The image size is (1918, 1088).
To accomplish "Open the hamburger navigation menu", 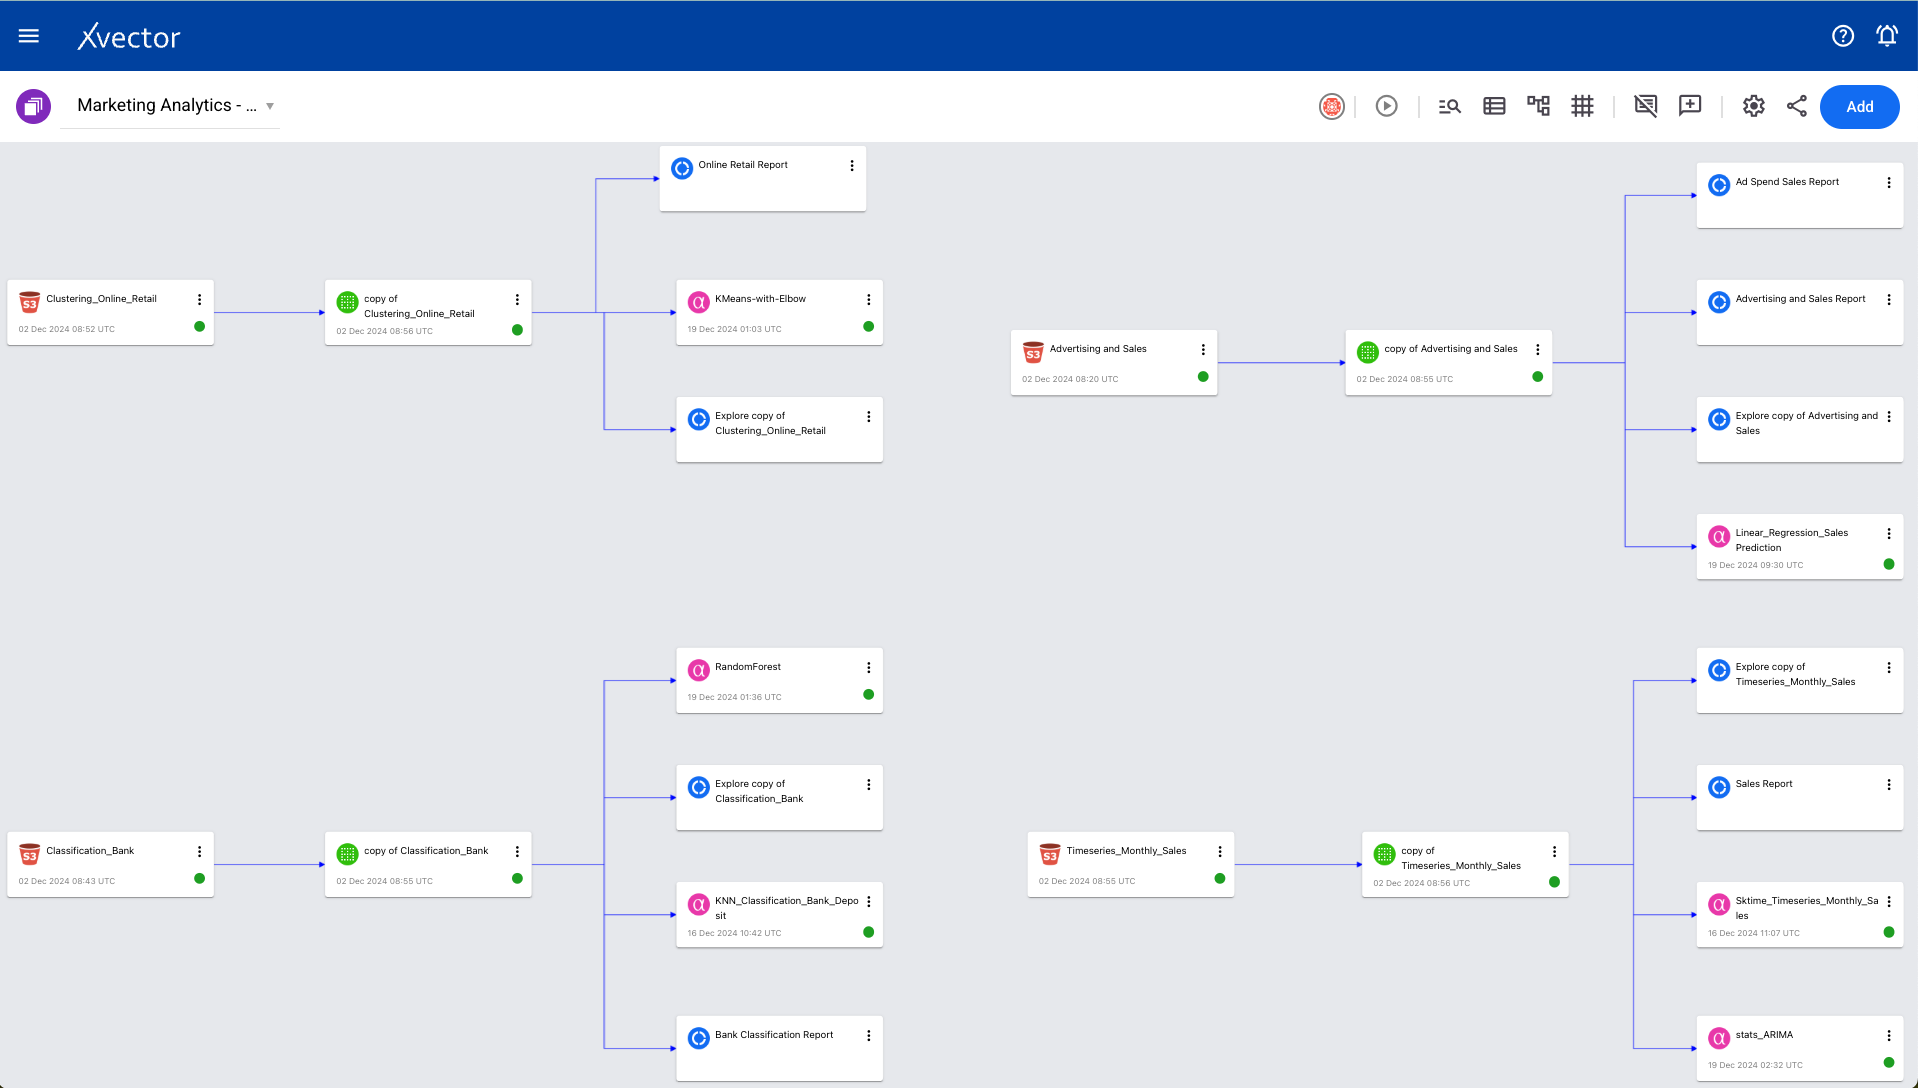I will (29, 36).
